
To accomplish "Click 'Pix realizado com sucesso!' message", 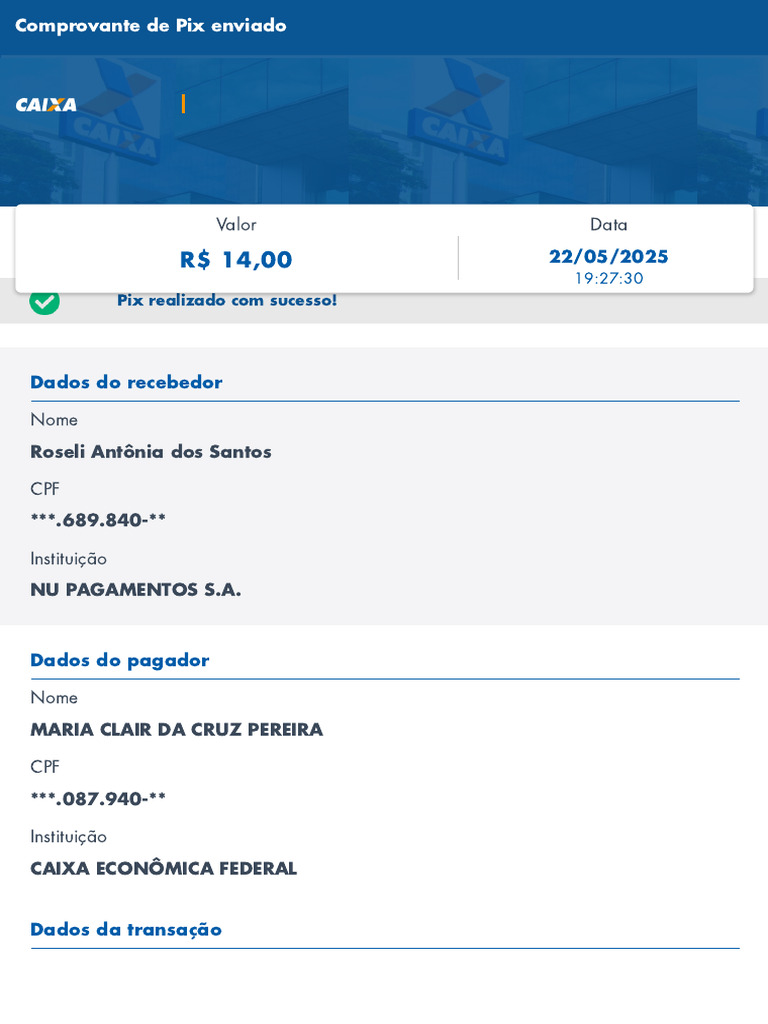I will (x=227, y=300).
